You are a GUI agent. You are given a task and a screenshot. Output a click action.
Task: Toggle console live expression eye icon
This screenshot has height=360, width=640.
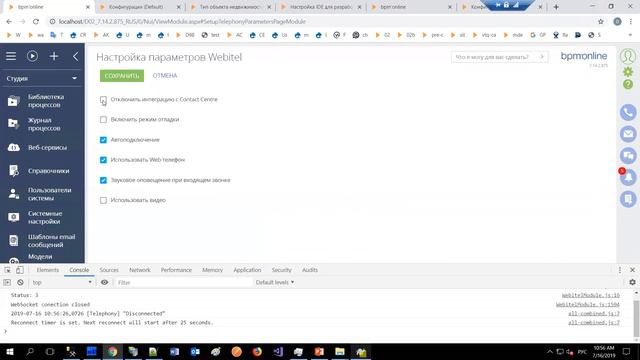tap(104, 282)
